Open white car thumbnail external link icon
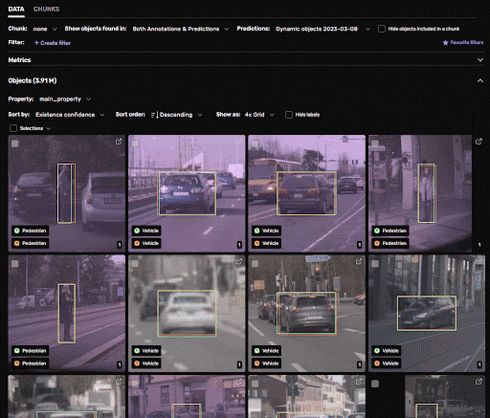Screen dimensions: 490x418 [x=239, y=262]
